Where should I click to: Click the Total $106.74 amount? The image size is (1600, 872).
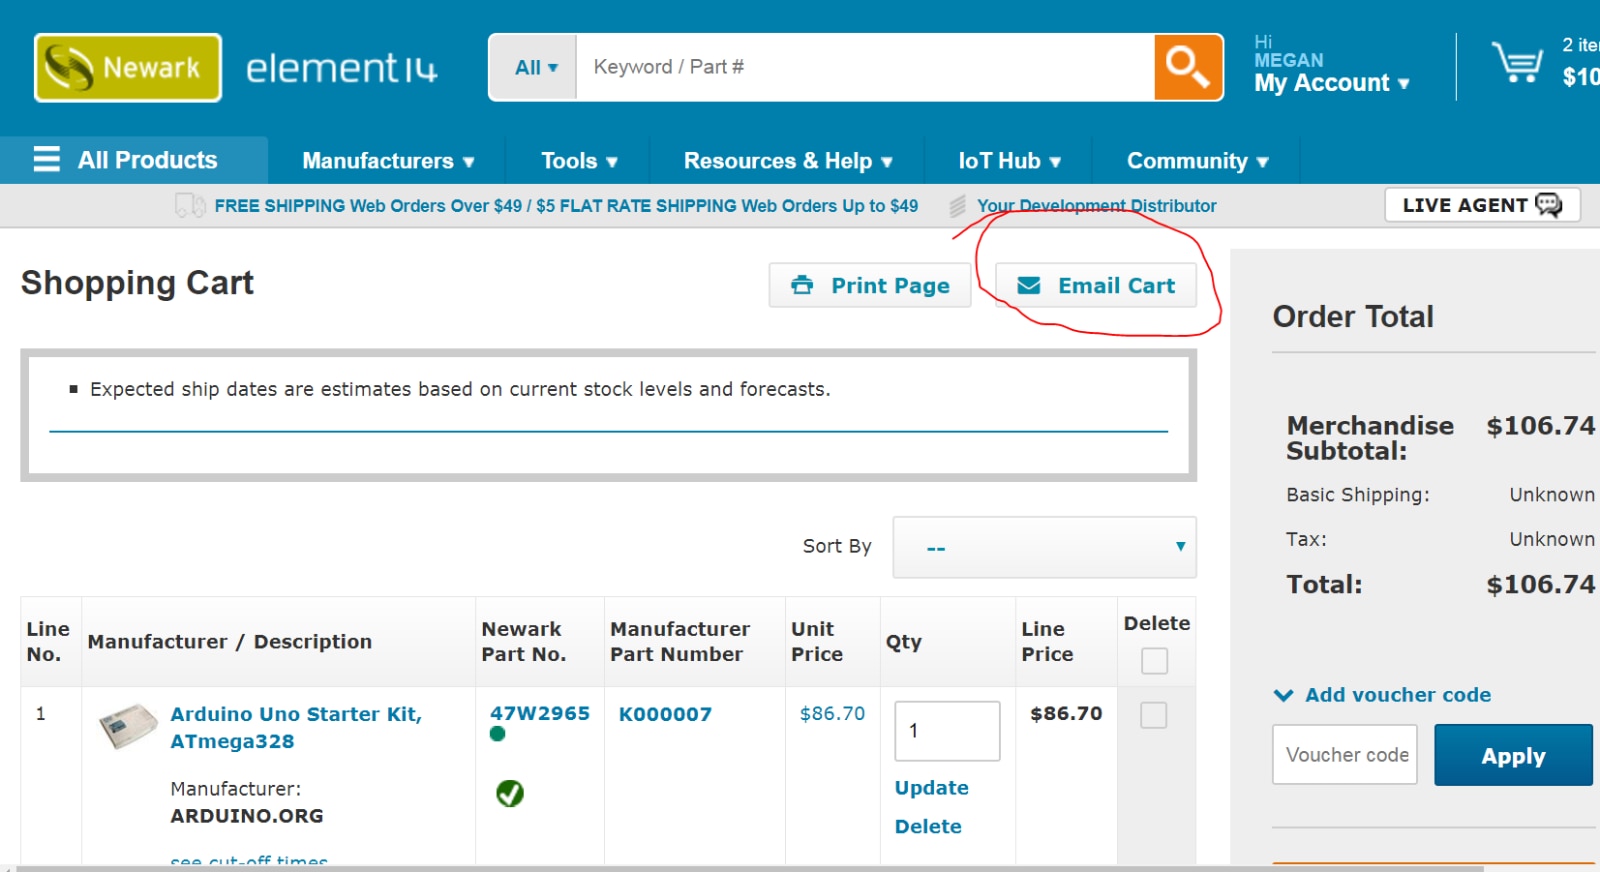pos(1540,585)
